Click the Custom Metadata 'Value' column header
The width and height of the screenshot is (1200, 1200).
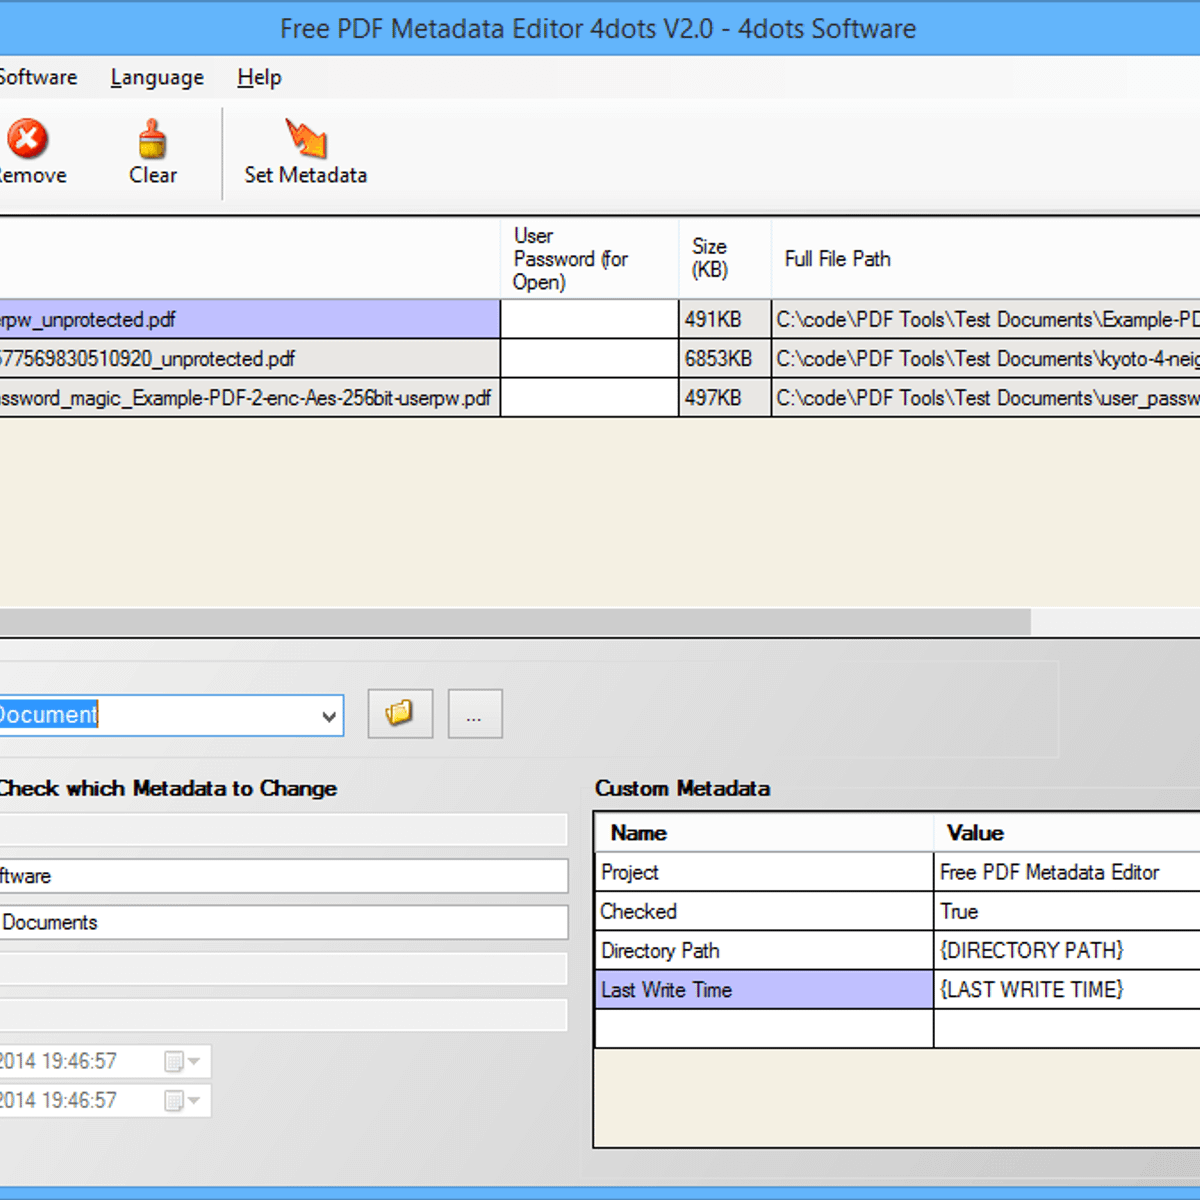click(1067, 833)
